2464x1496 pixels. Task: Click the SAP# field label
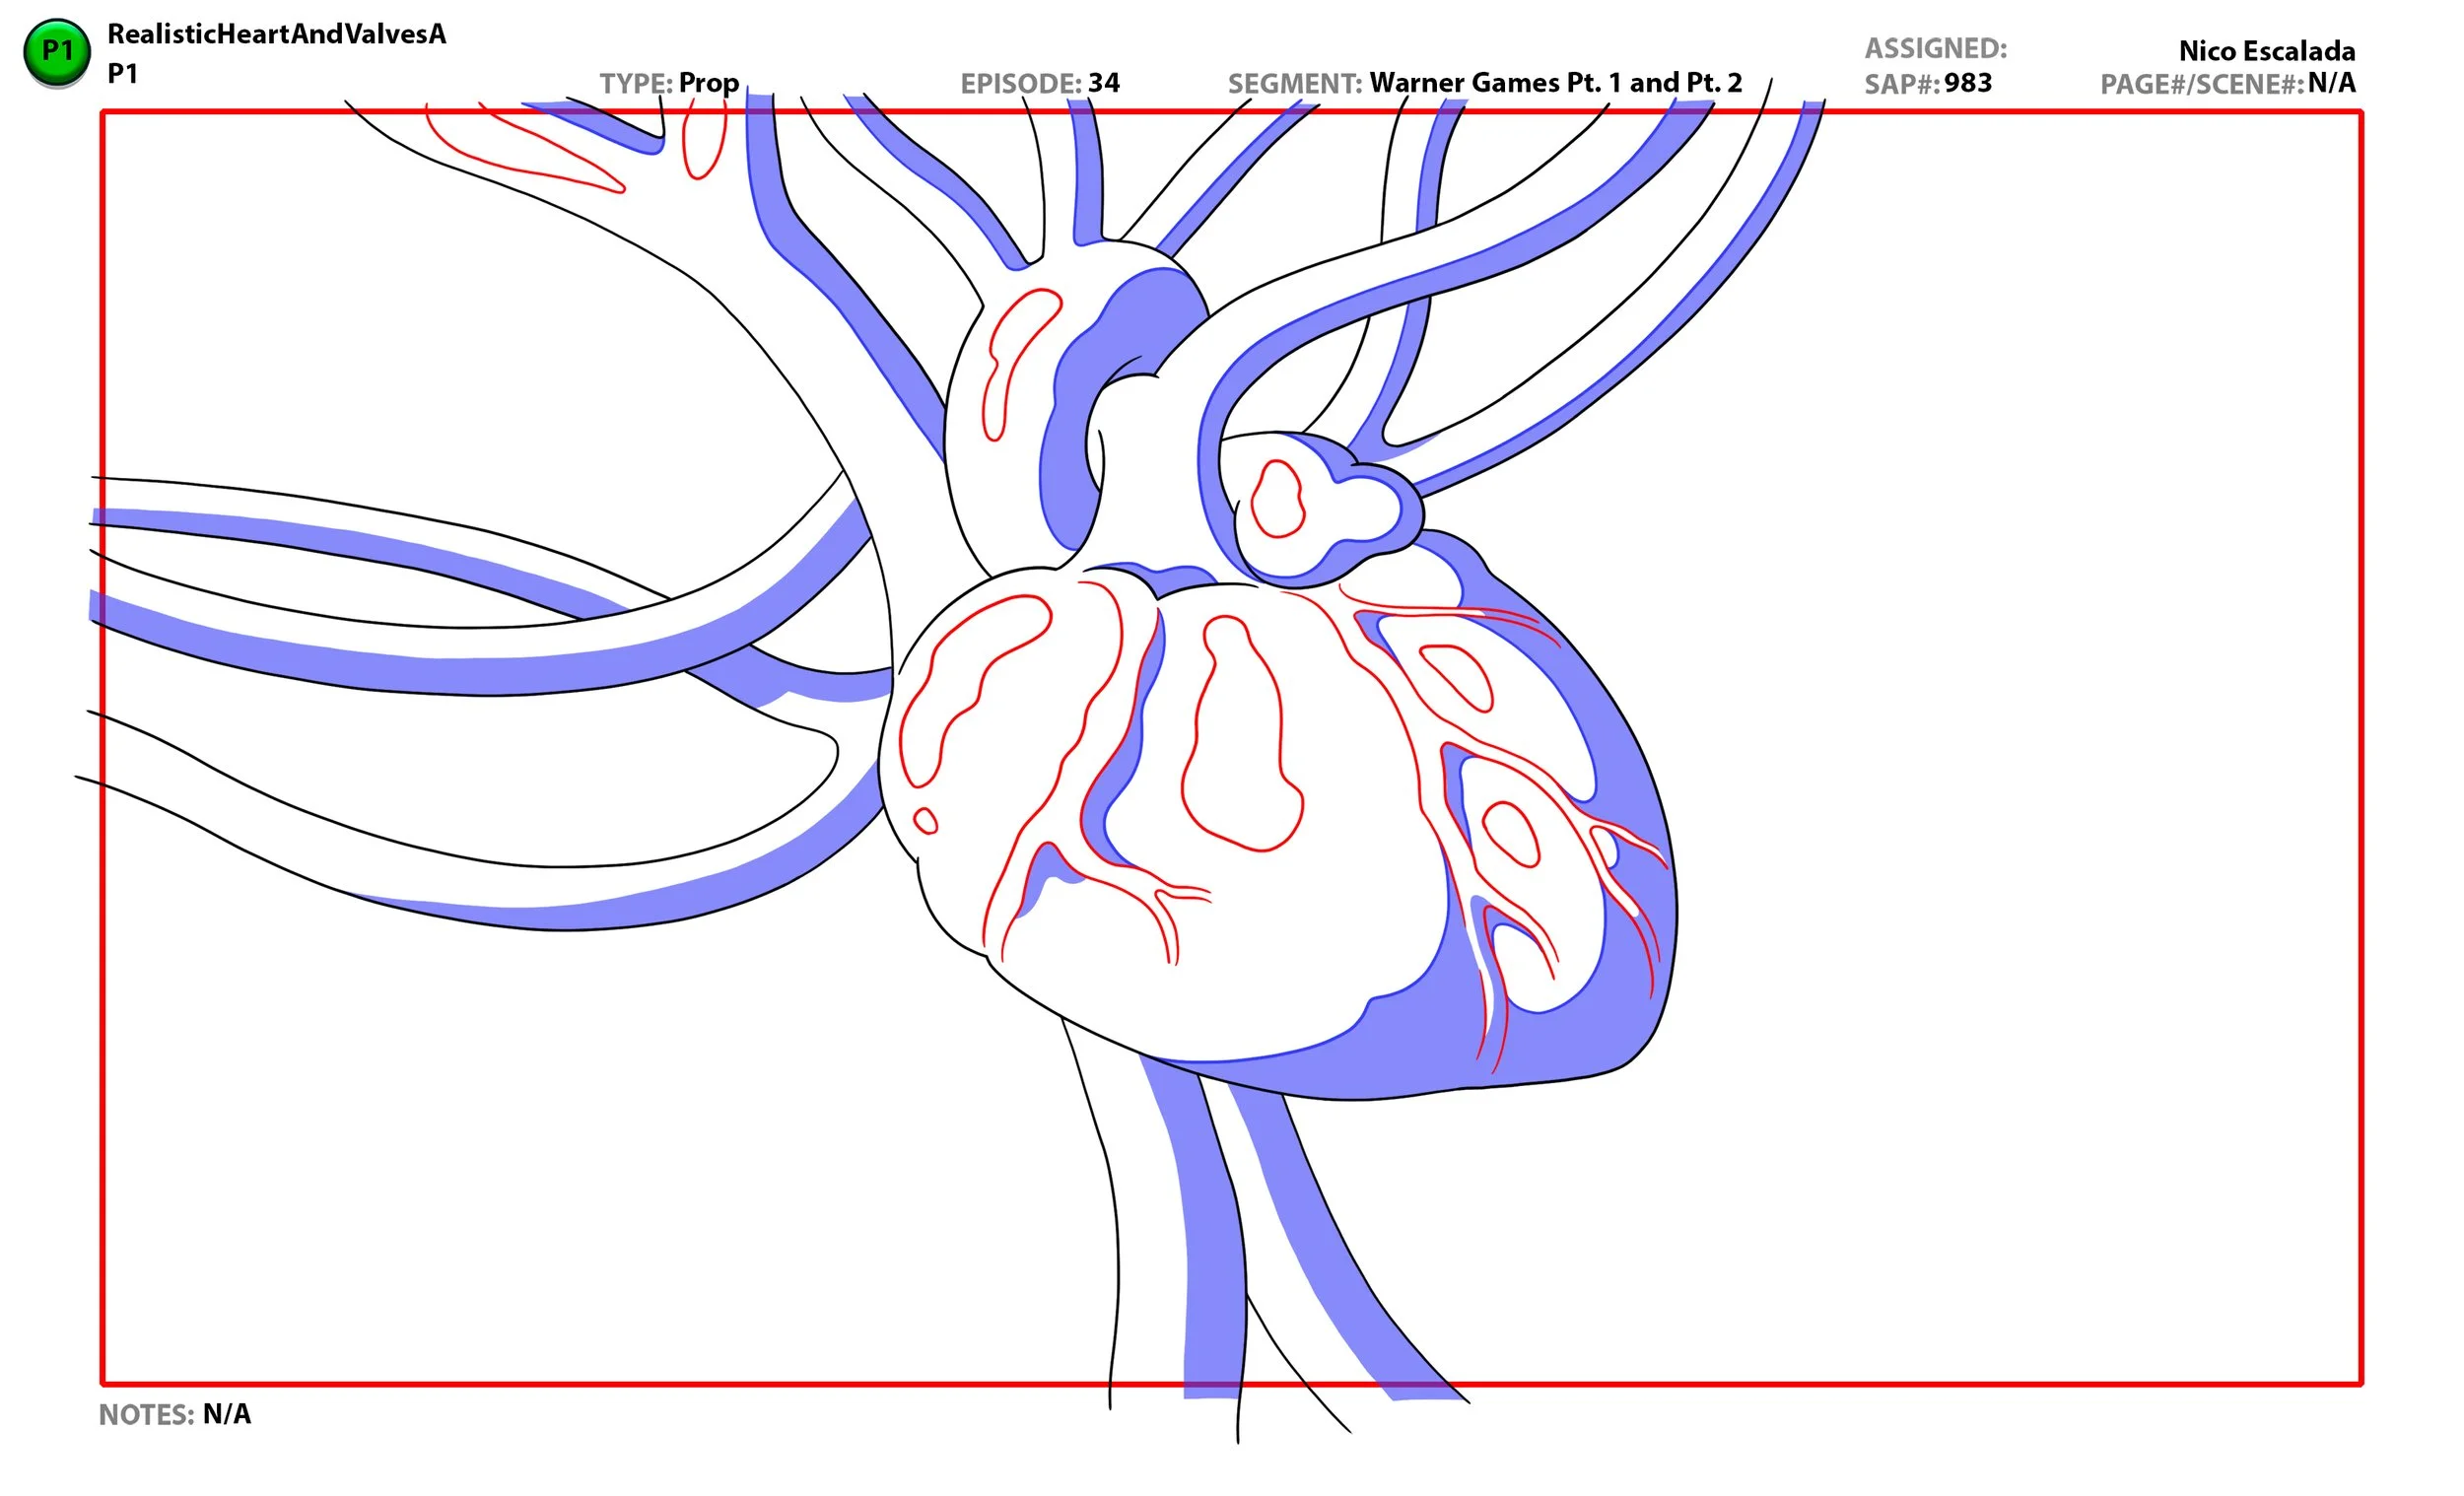coord(1901,84)
